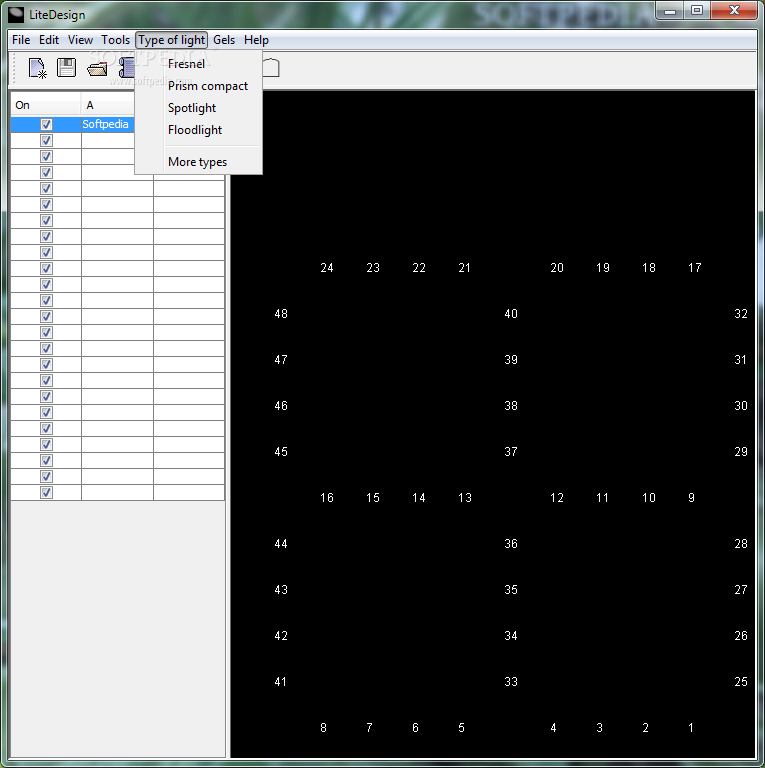Select light position 19

click(x=602, y=268)
